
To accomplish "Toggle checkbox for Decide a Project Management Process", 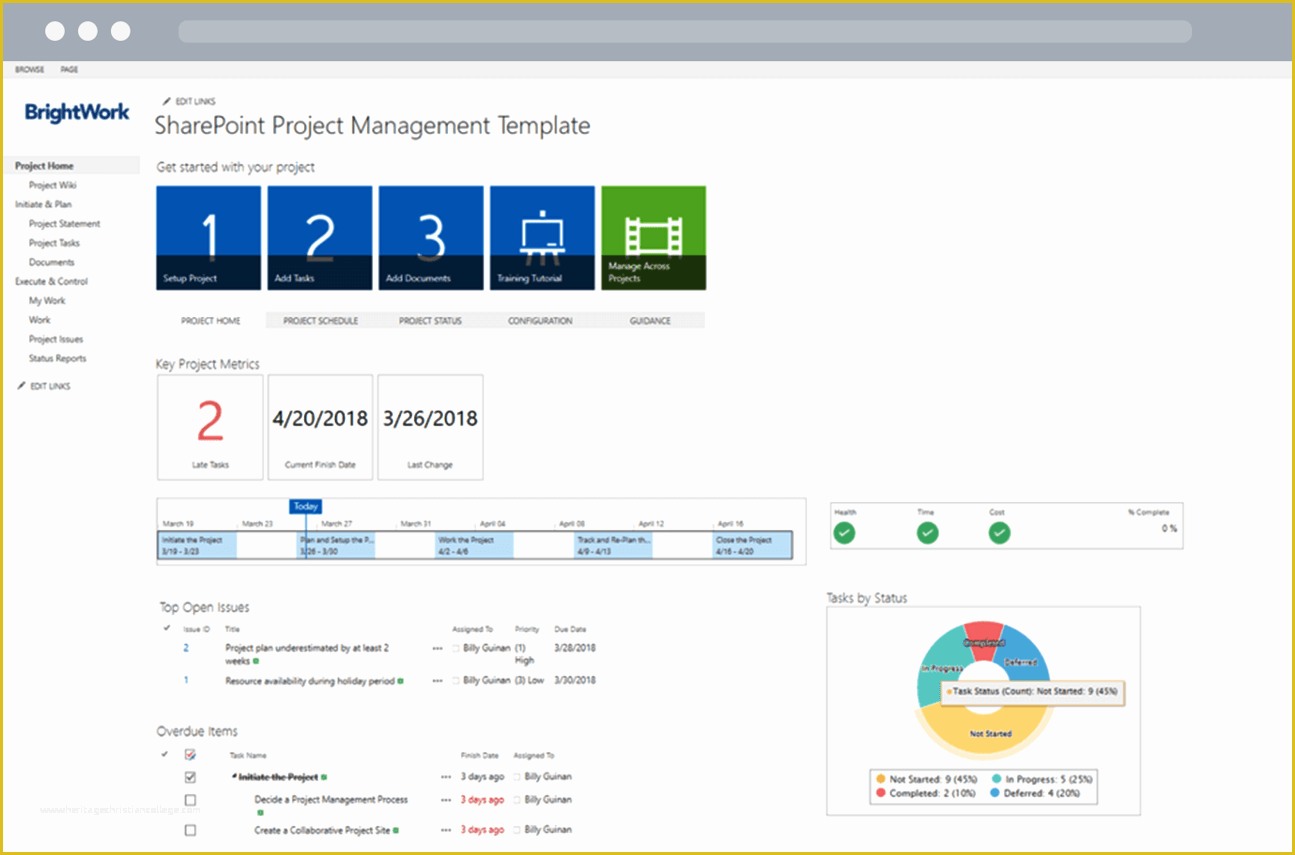I will 190,800.
